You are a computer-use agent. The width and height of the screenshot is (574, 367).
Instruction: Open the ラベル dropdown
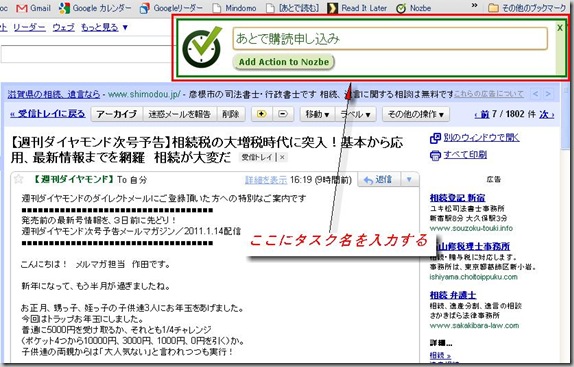[x=355, y=114]
